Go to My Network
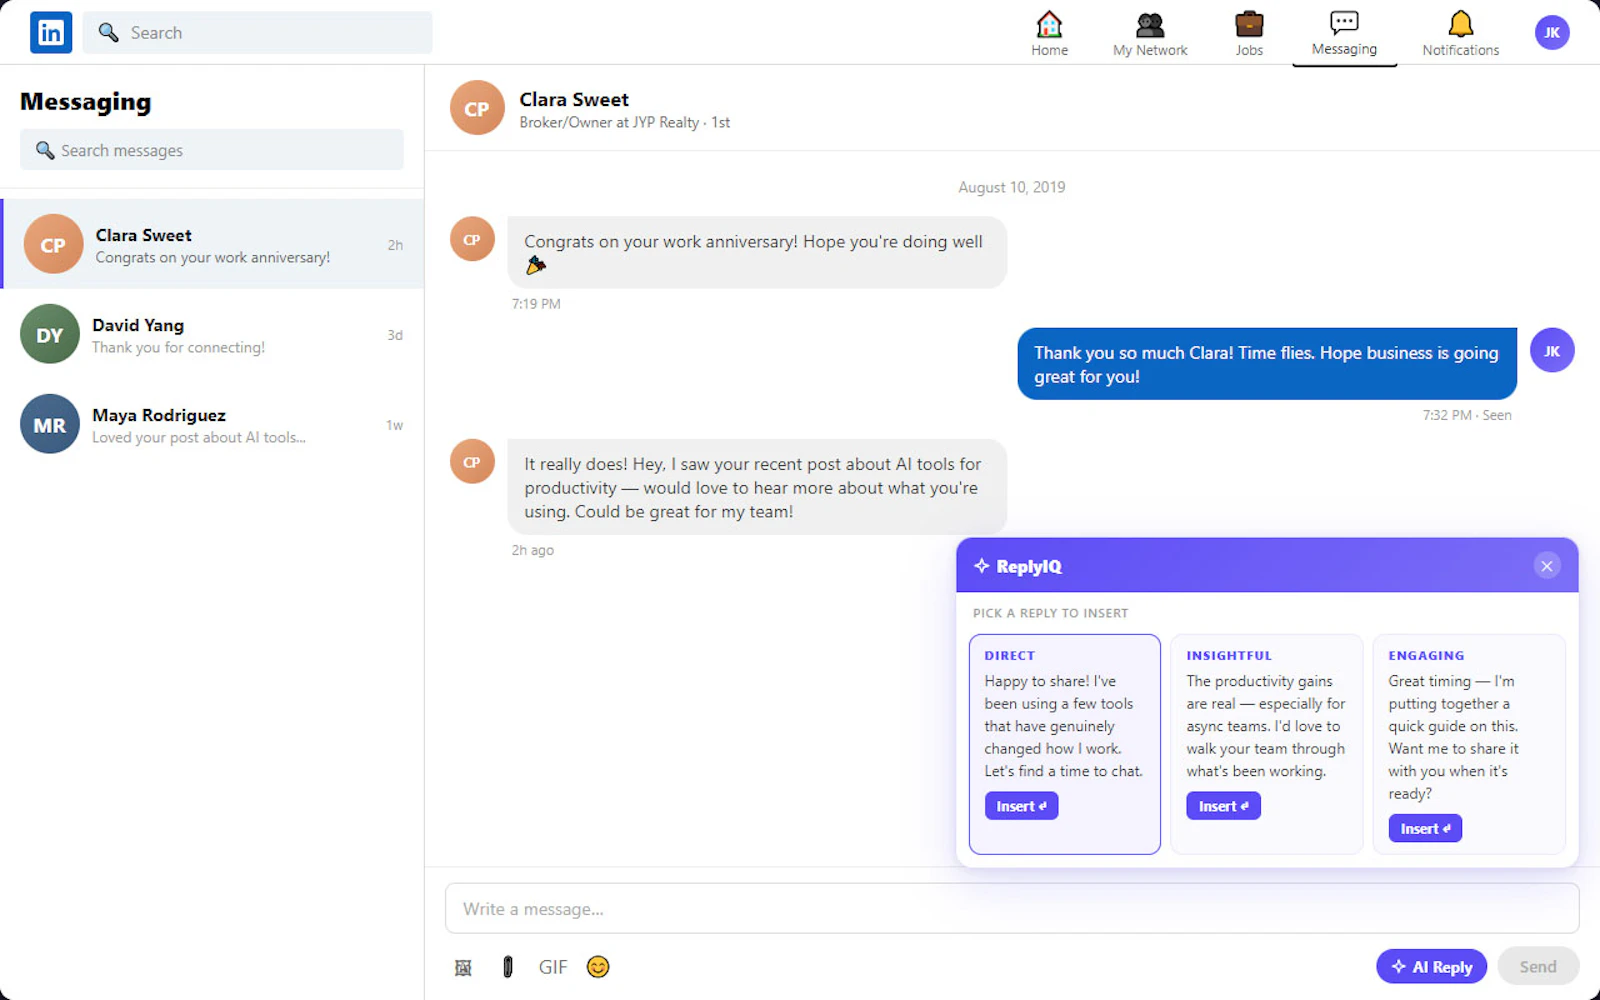The image size is (1600, 1000). point(1150,34)
